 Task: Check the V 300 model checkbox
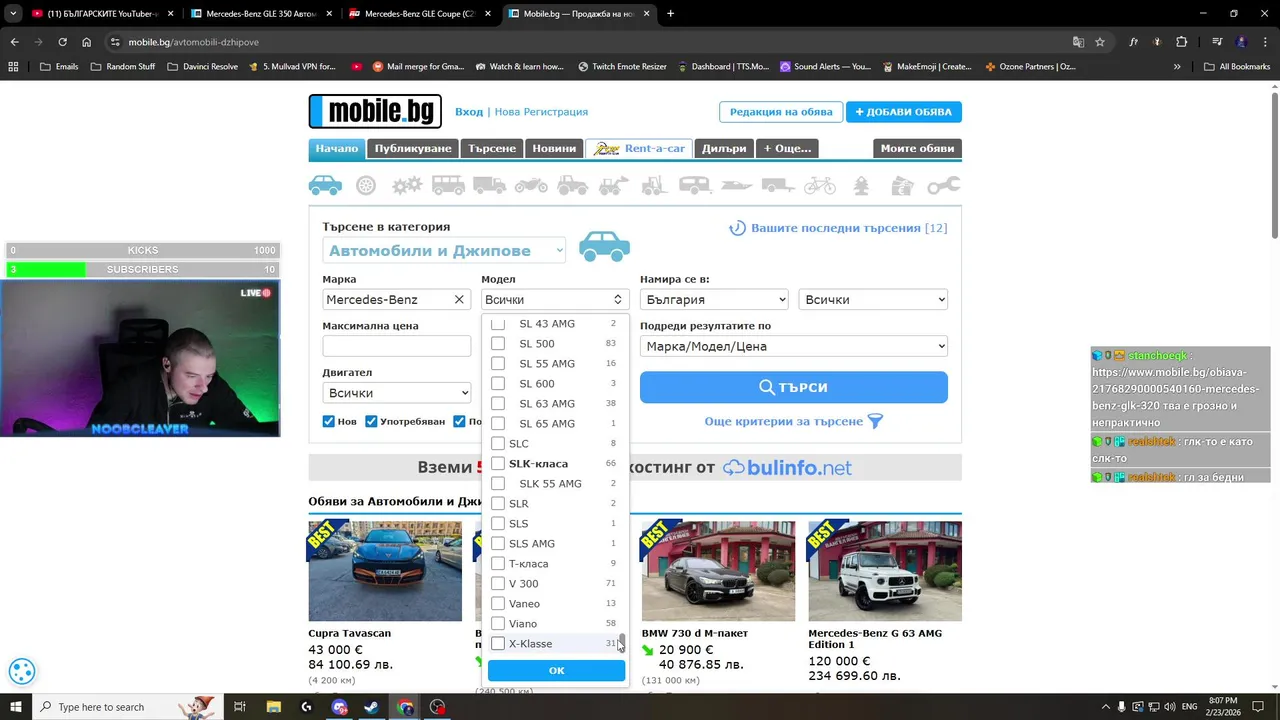(498, 583)
